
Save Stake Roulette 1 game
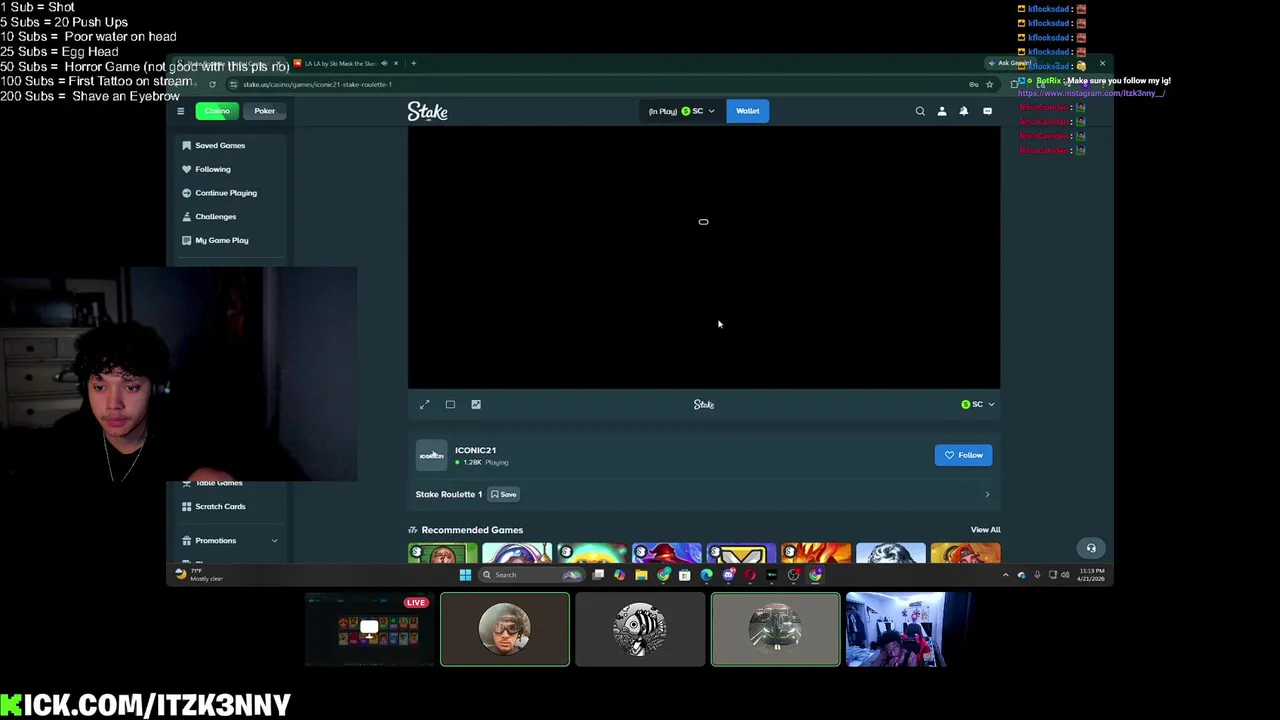click(x=503, y=494)
